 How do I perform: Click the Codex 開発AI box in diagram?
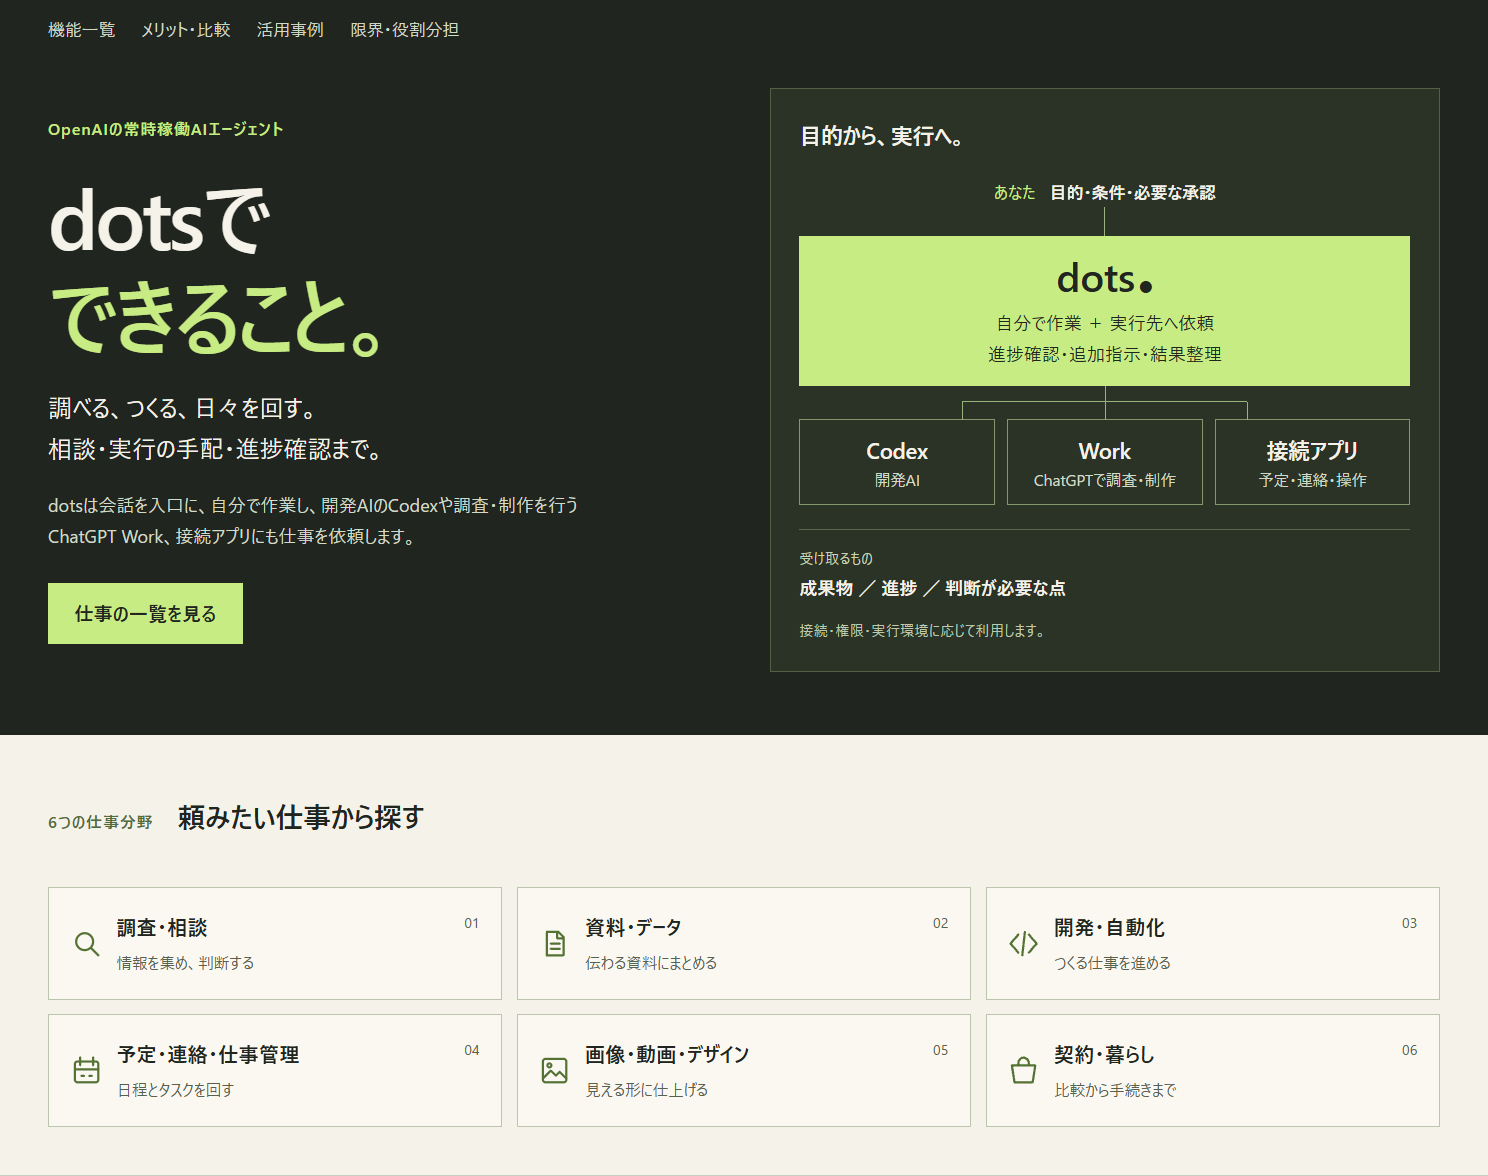coord(897,462)
